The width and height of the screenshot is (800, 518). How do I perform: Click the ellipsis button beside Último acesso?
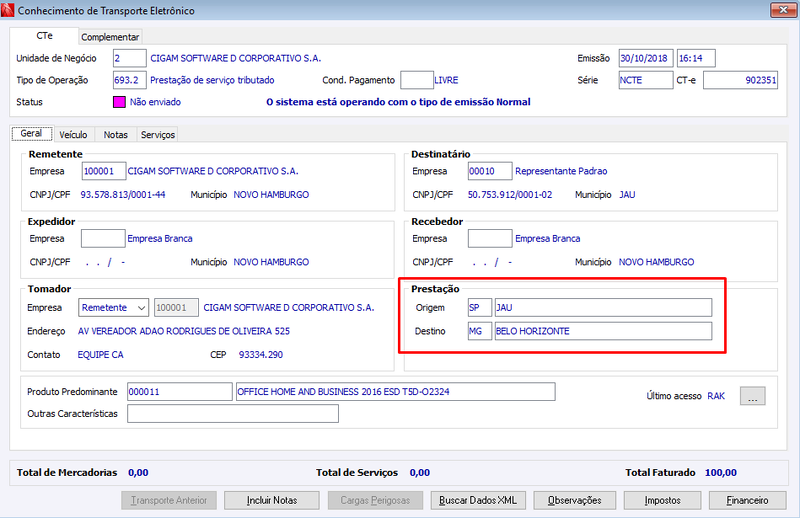[x=753, y=396]
